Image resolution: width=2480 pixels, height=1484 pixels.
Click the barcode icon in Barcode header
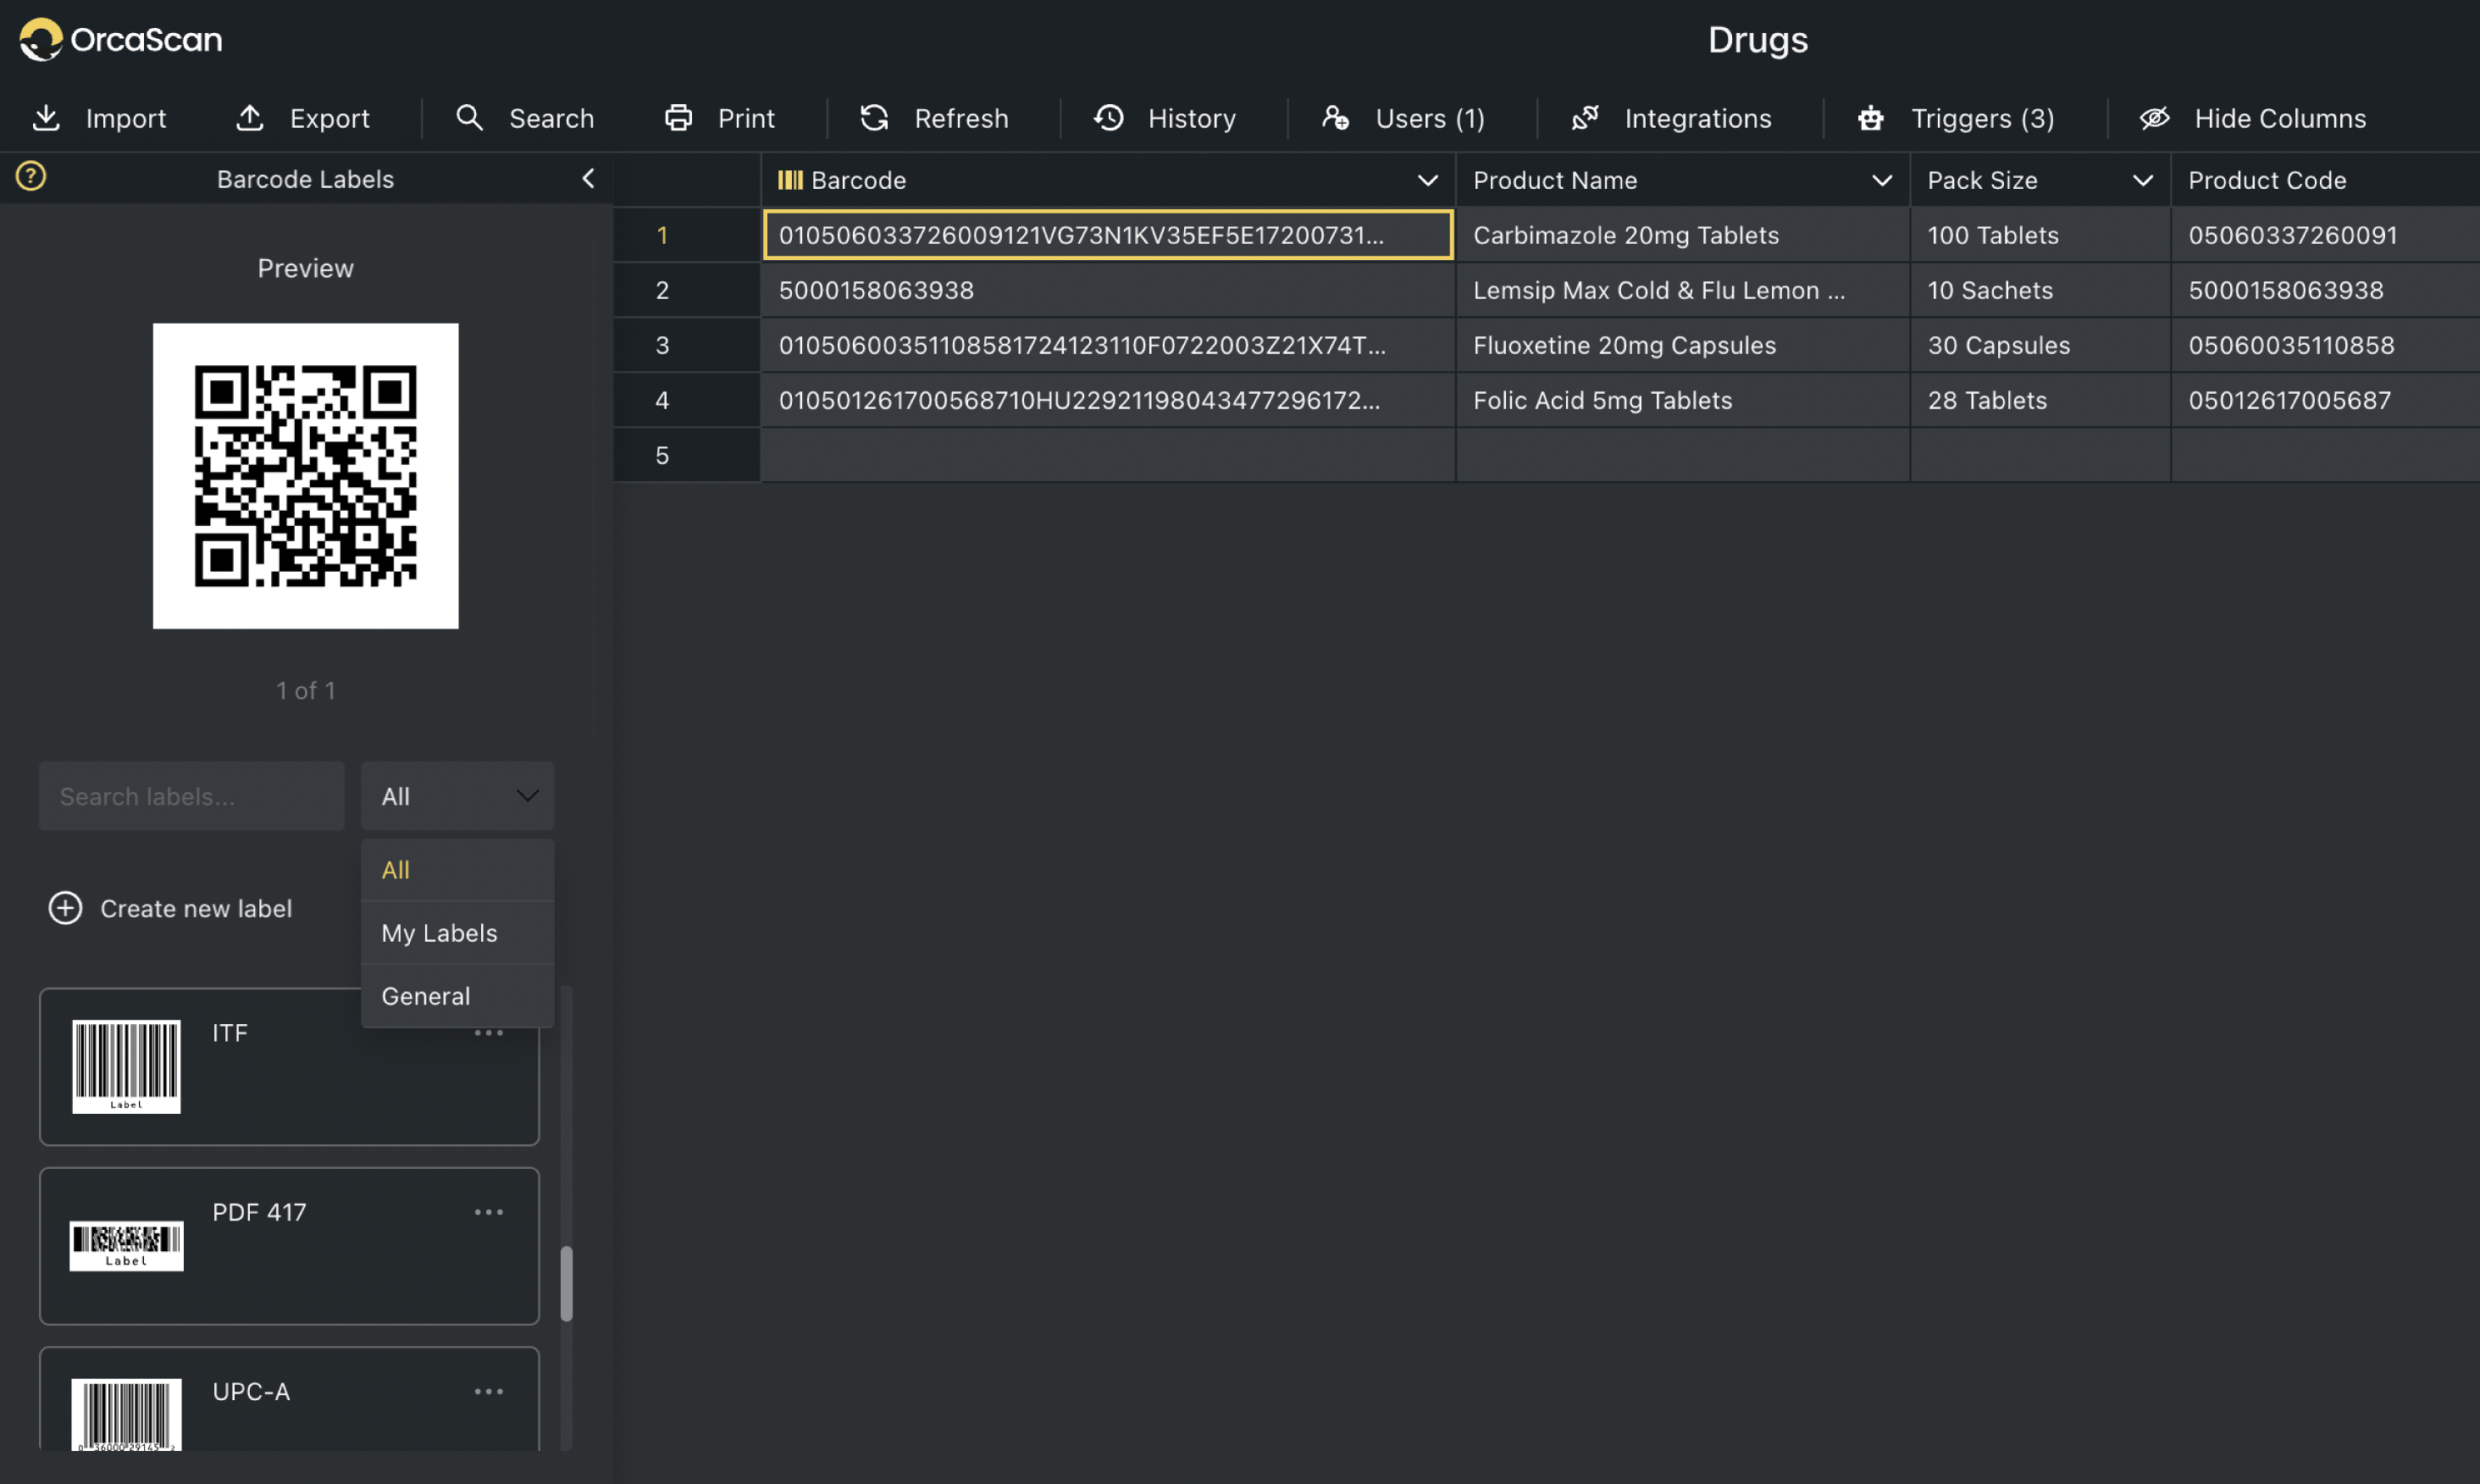click(790, 180)
